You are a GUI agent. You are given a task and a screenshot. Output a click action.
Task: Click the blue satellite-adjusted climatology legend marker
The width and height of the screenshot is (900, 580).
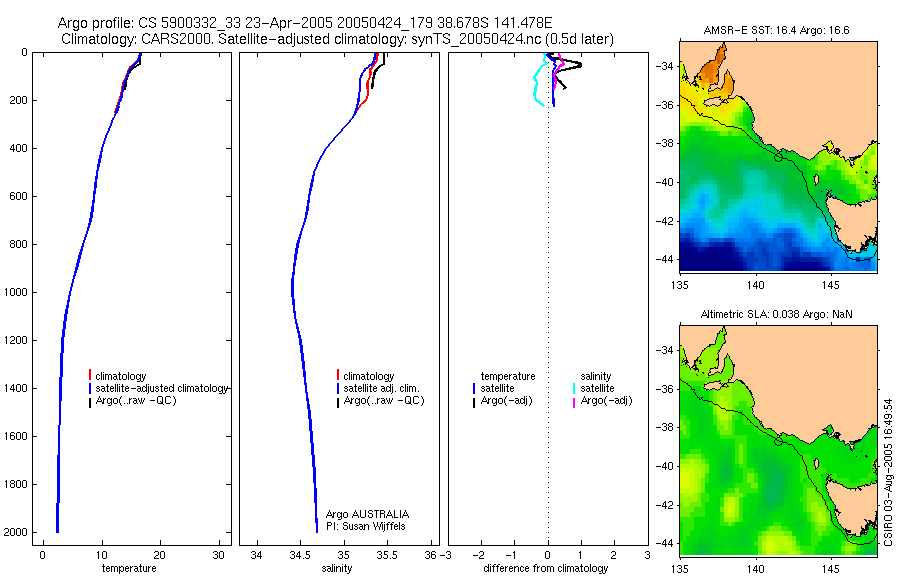click(90, 388)
